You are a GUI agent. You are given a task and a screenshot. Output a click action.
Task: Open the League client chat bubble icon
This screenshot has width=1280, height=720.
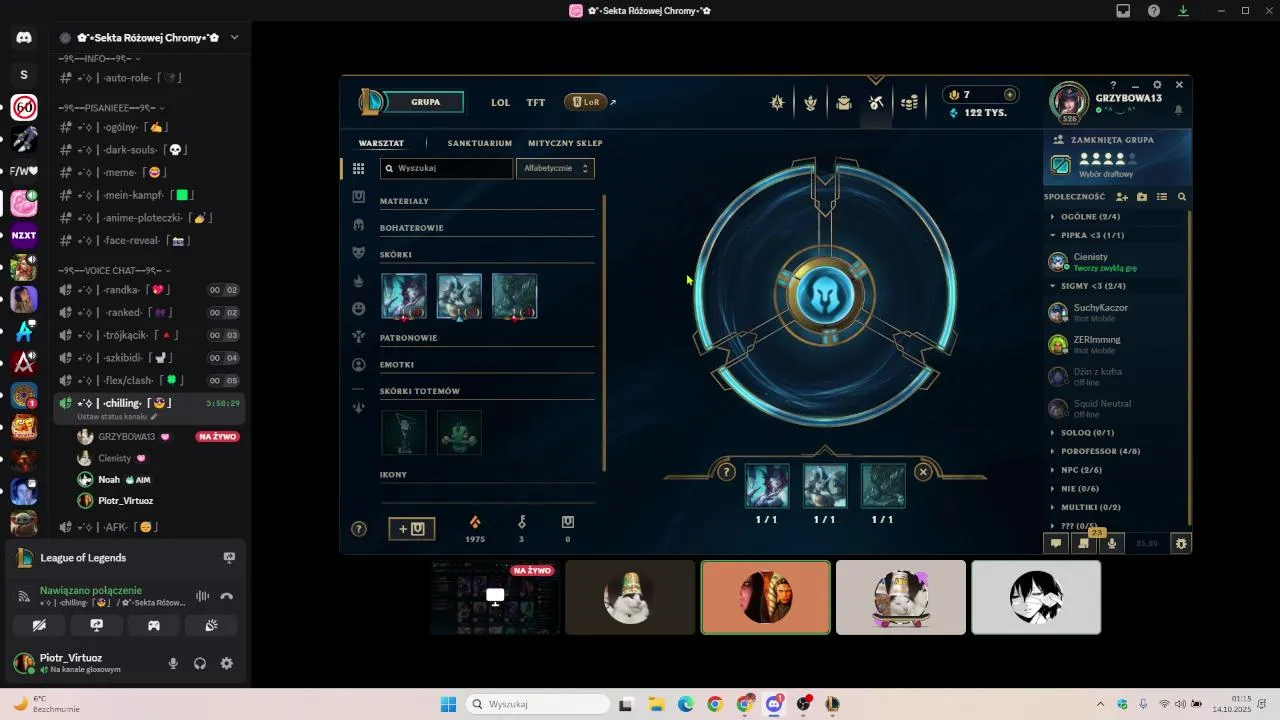tap(1055, 543)
